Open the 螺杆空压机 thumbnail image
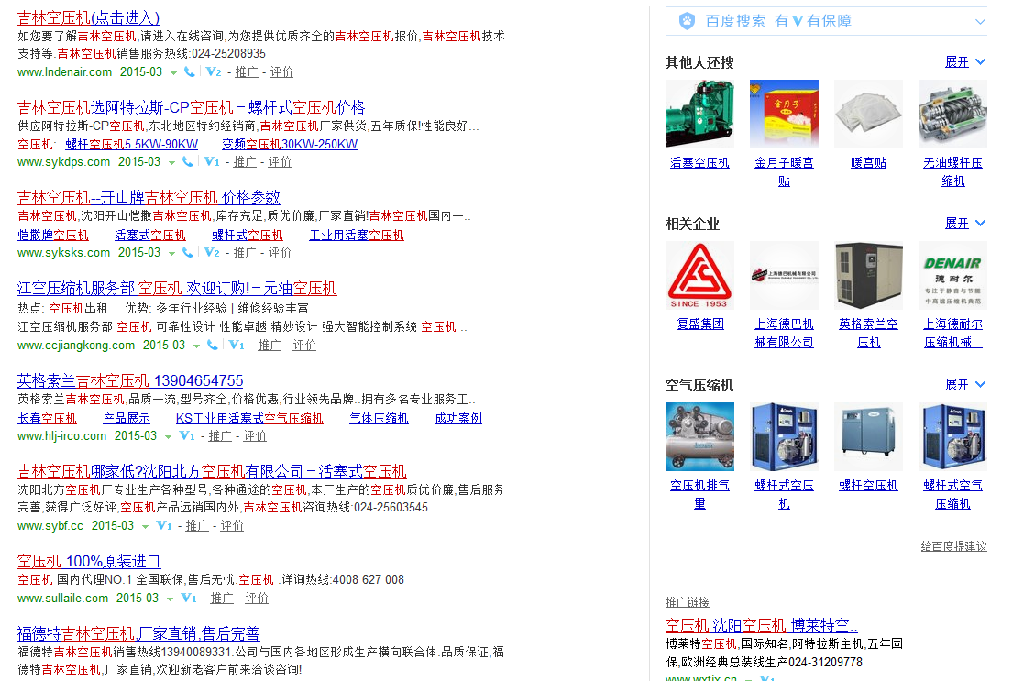Image resolution: width=1024 pixels, height=681 pixels. pos(869,436)
